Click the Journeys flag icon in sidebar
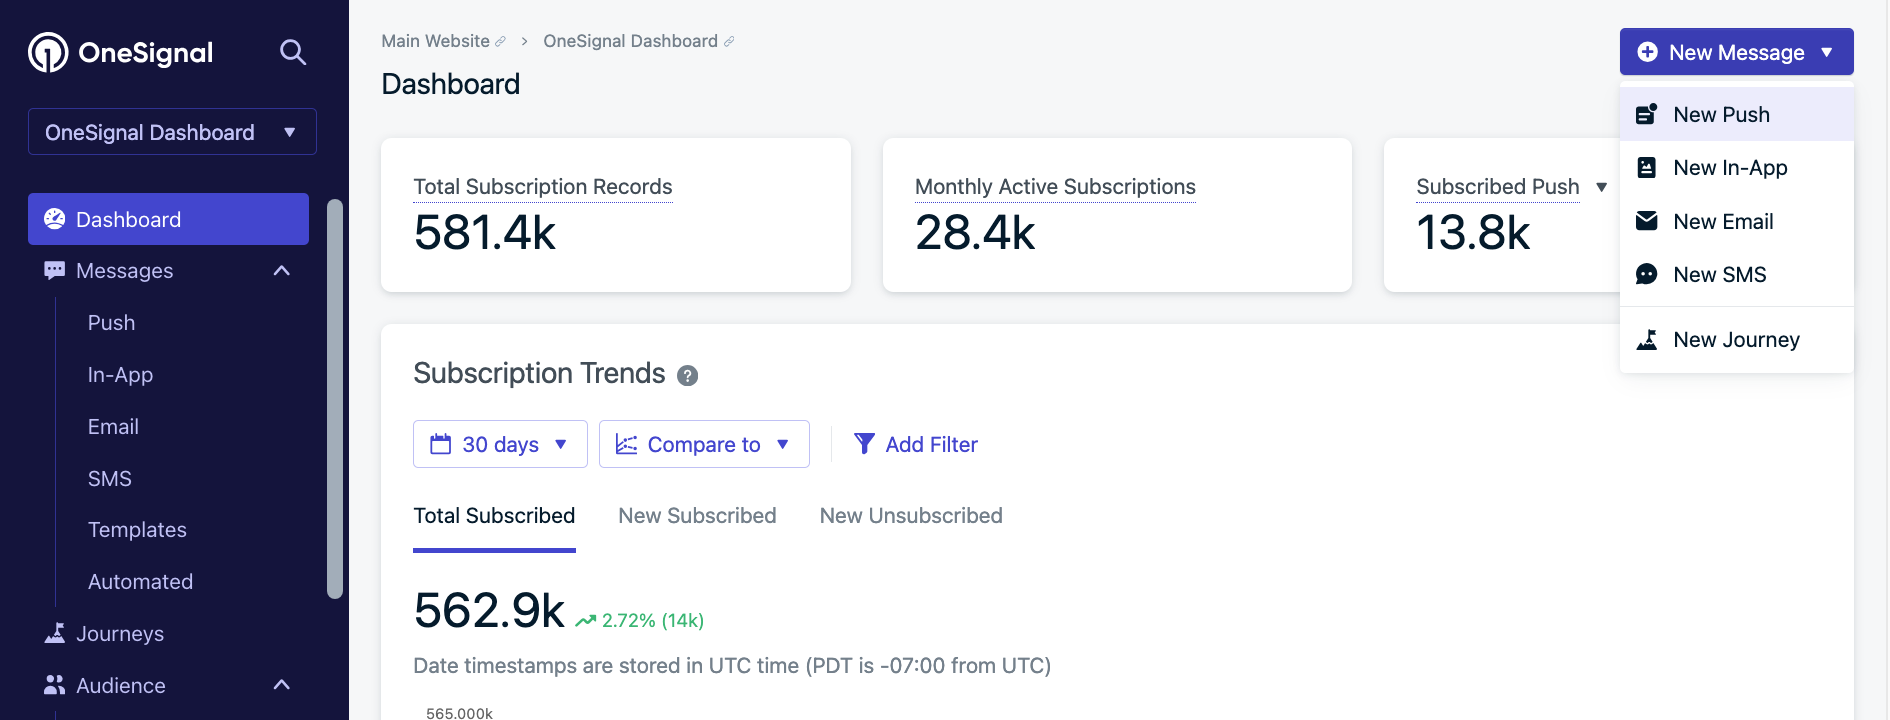 click(x=55, y=633)
